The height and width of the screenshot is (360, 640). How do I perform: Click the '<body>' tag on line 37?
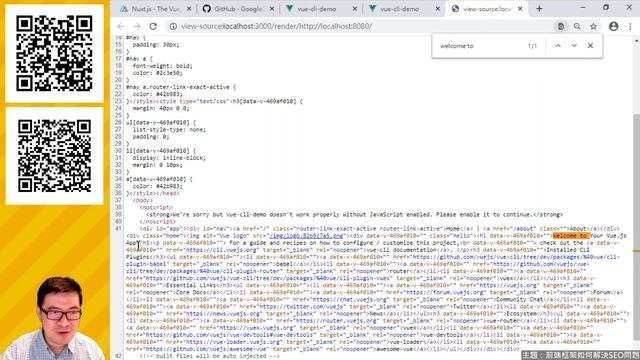pyautogui.click(x=143, y=200)
